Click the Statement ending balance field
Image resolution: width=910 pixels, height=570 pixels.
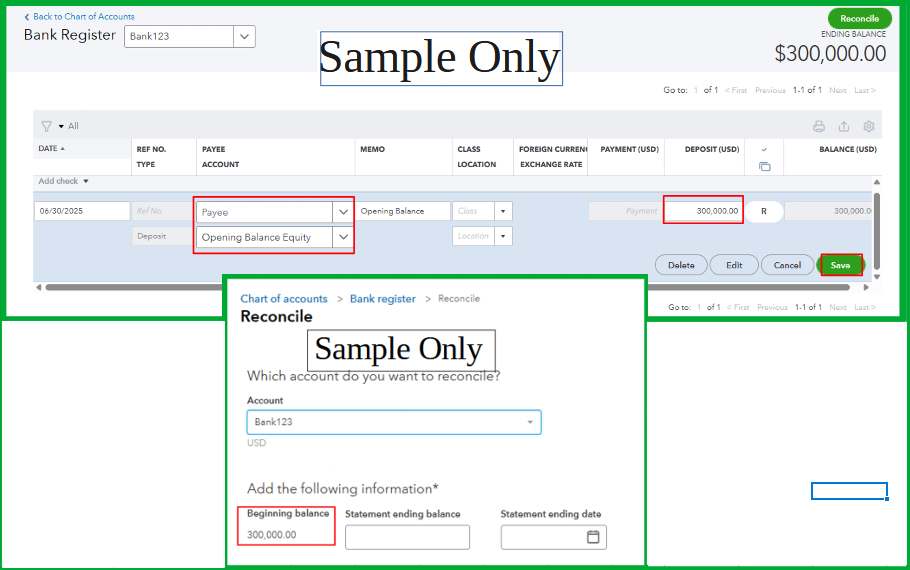pos(407,537)
